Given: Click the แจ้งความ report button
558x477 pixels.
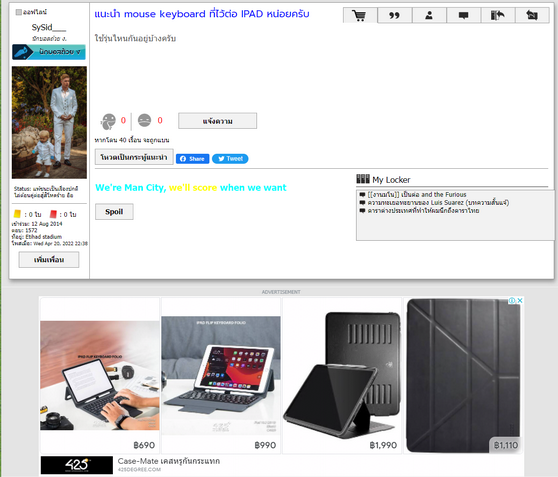Looking at the screenshot, I should point(217,121).
